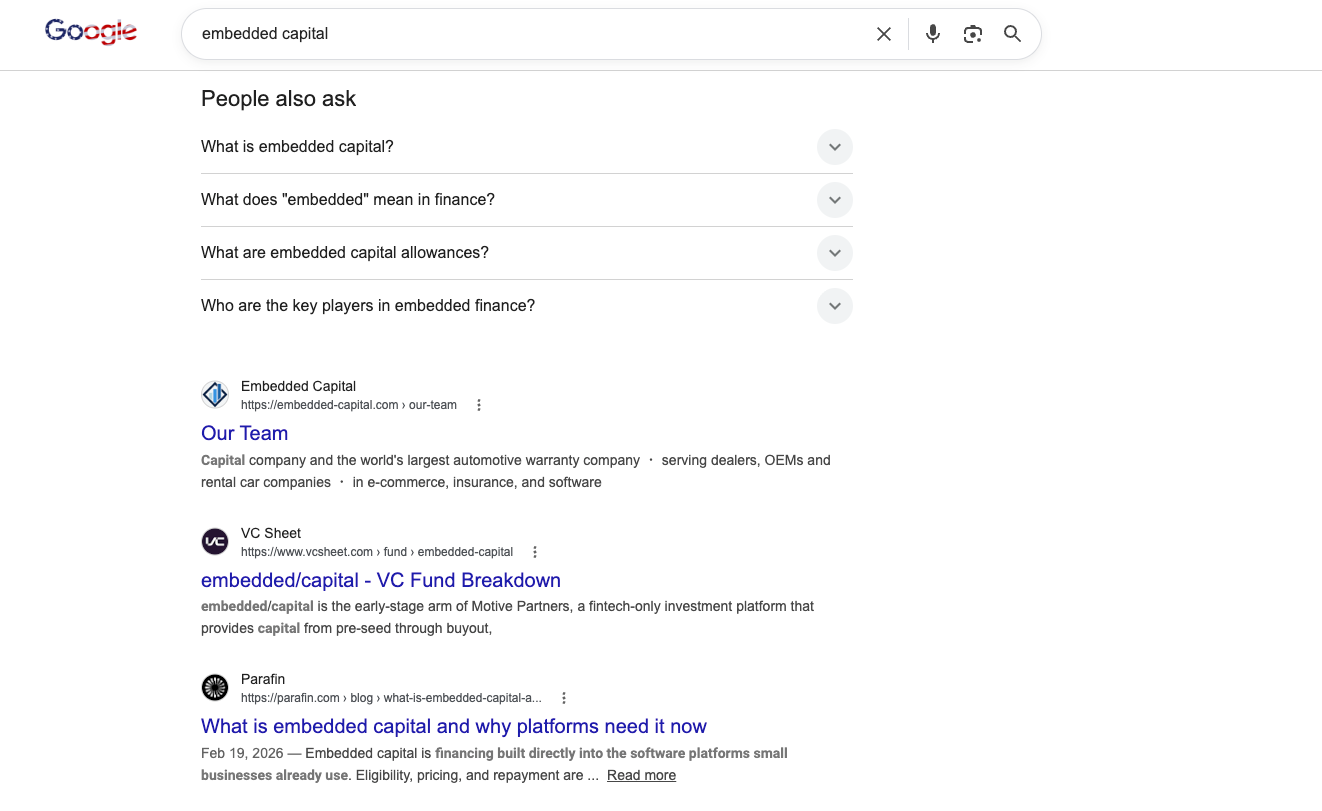The height and width of the screenshot is (811, 1322).
Task: Click the parafin.com blog URL
Action: [x=391, y=698]
